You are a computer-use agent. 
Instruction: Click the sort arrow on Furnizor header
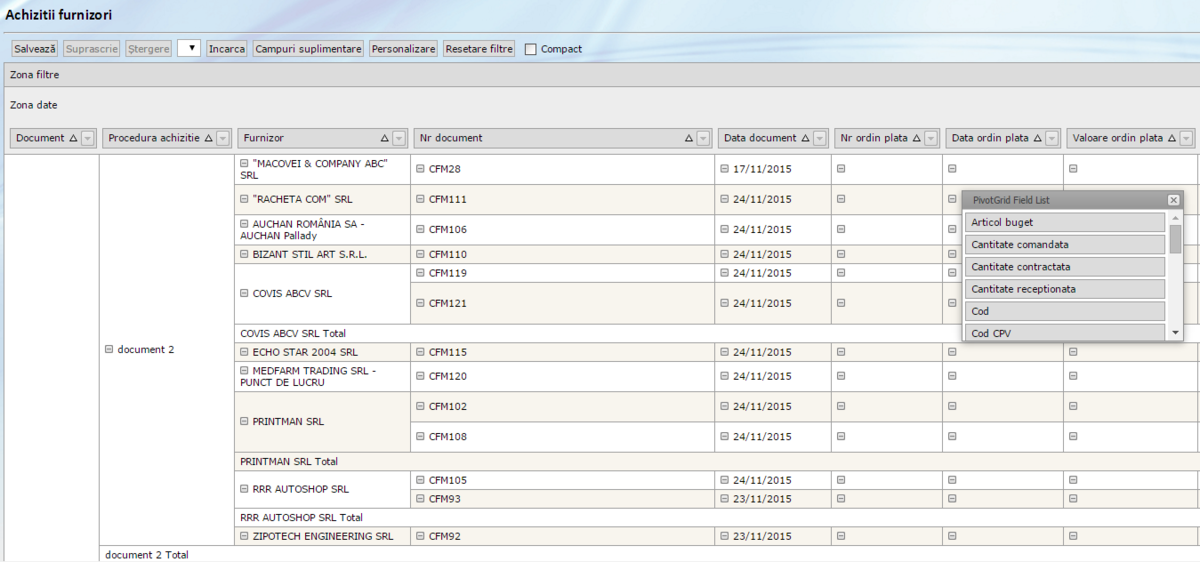pyautogui.click(x=385, y=139)
